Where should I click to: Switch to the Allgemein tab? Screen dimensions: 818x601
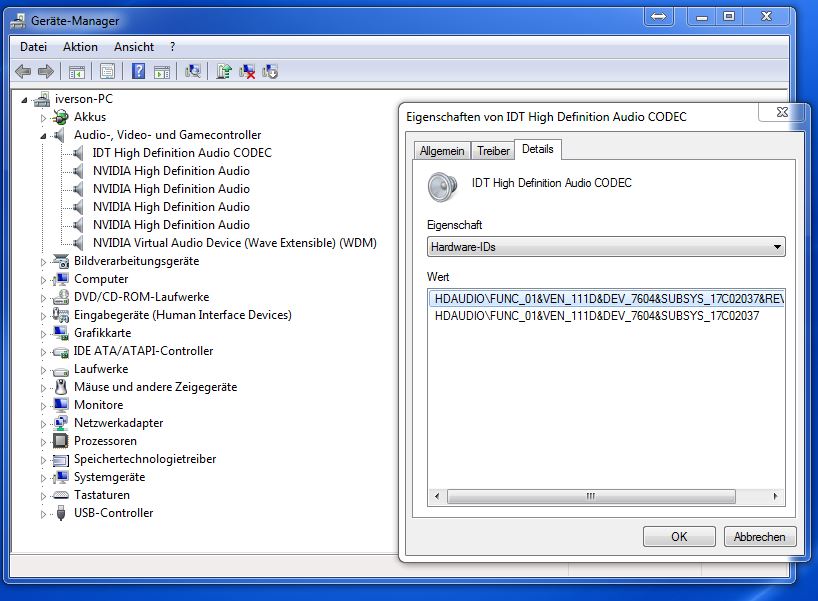coord(442,151)
